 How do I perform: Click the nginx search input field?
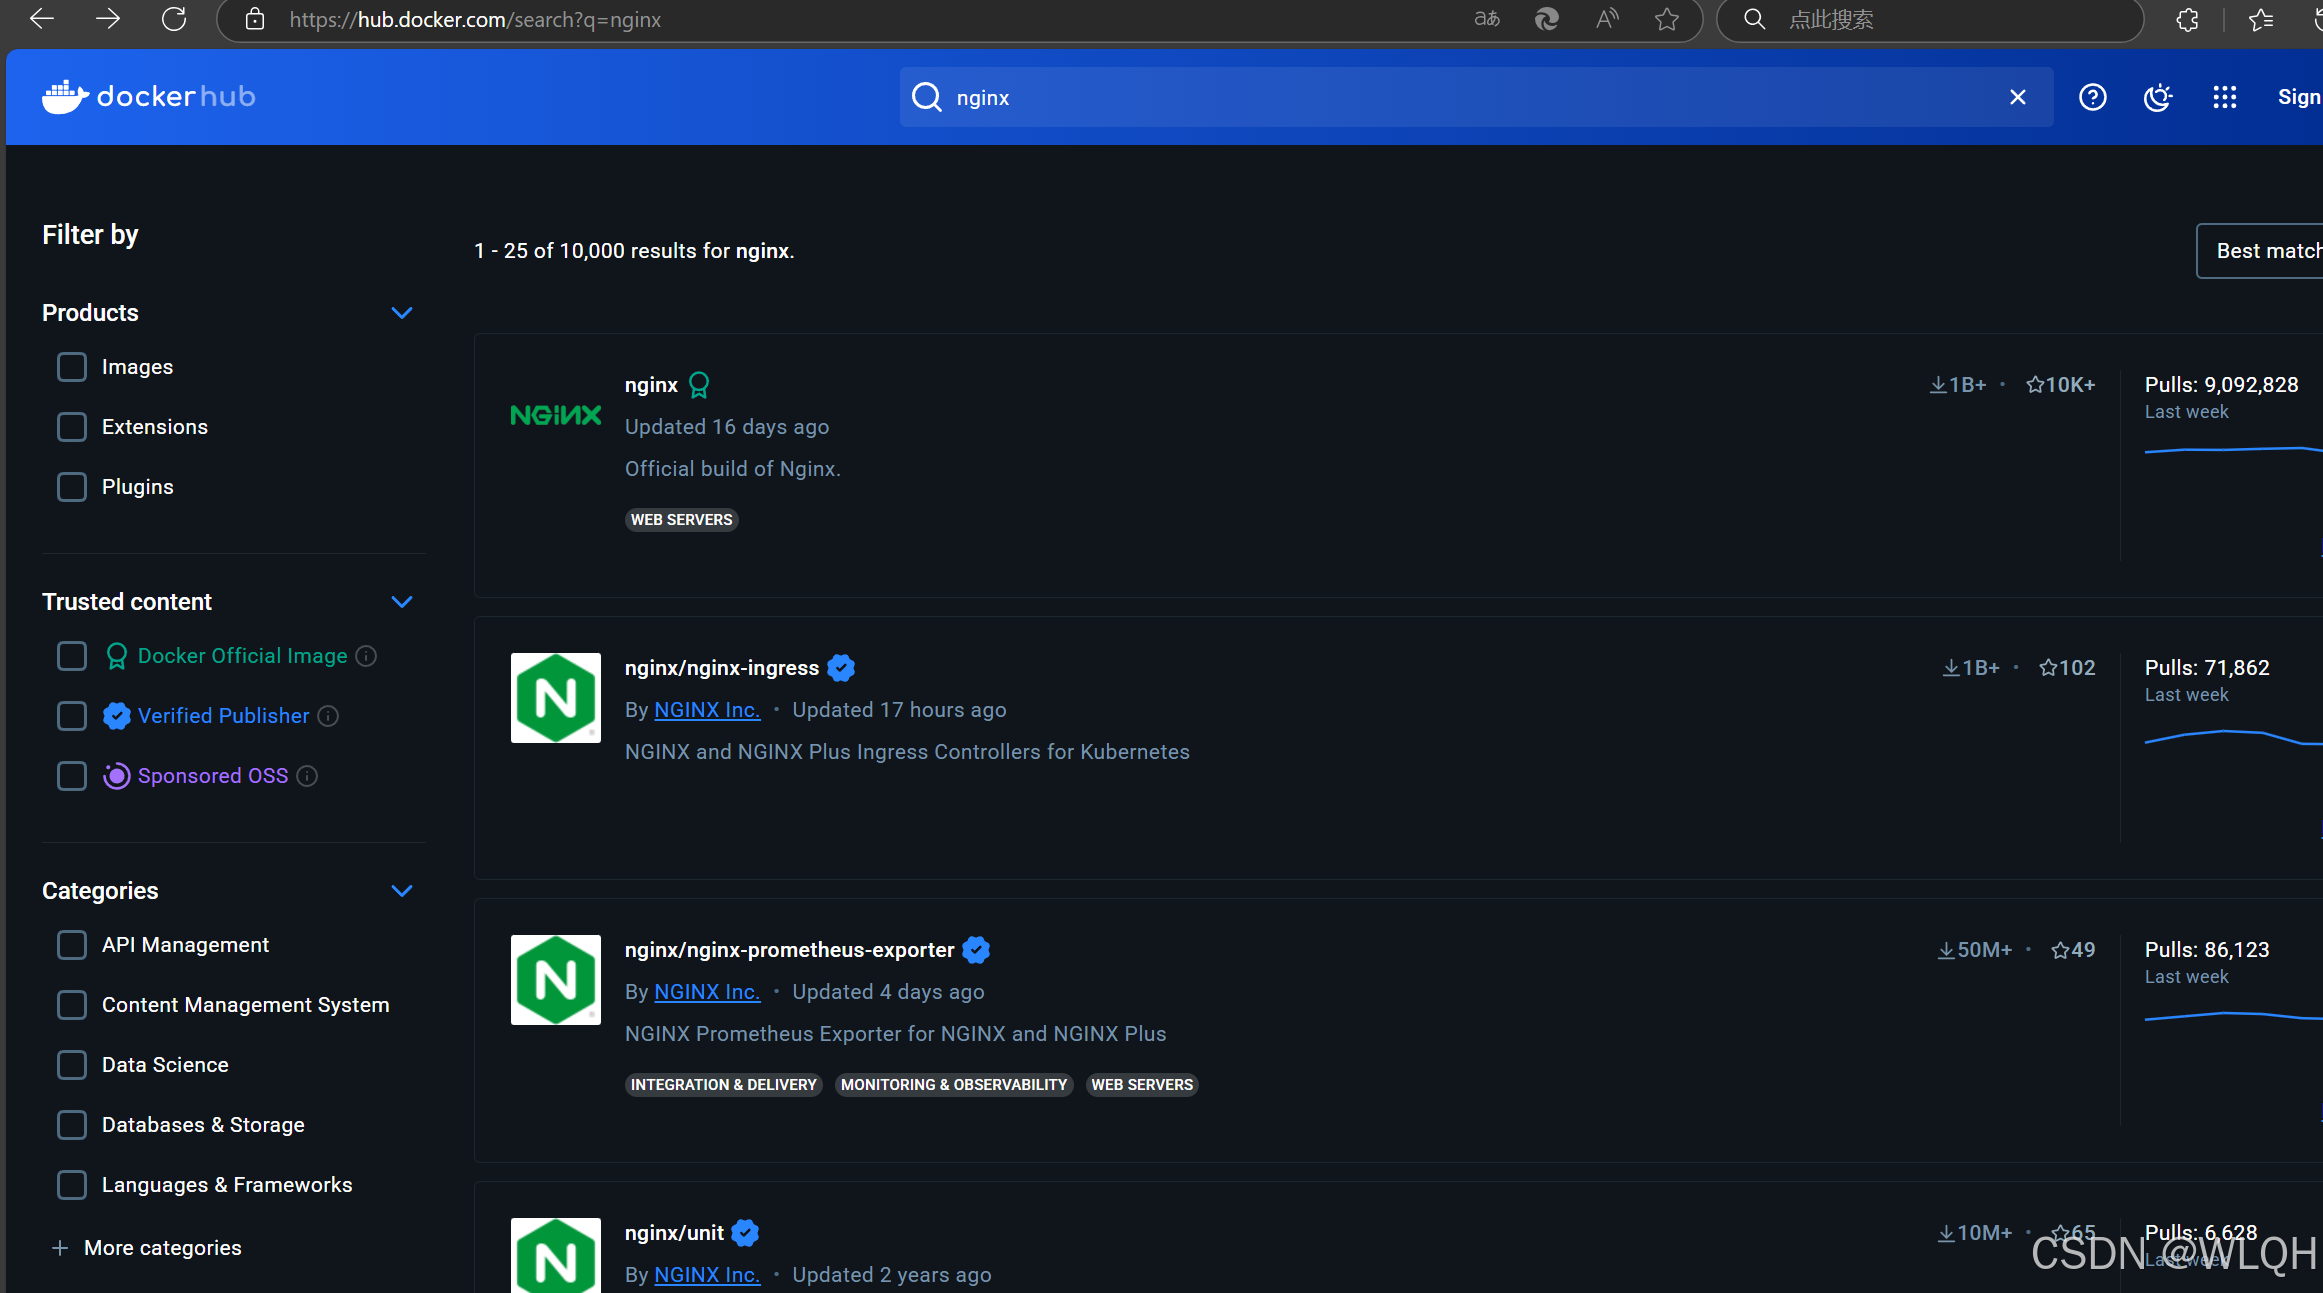tap(1450, 98)
